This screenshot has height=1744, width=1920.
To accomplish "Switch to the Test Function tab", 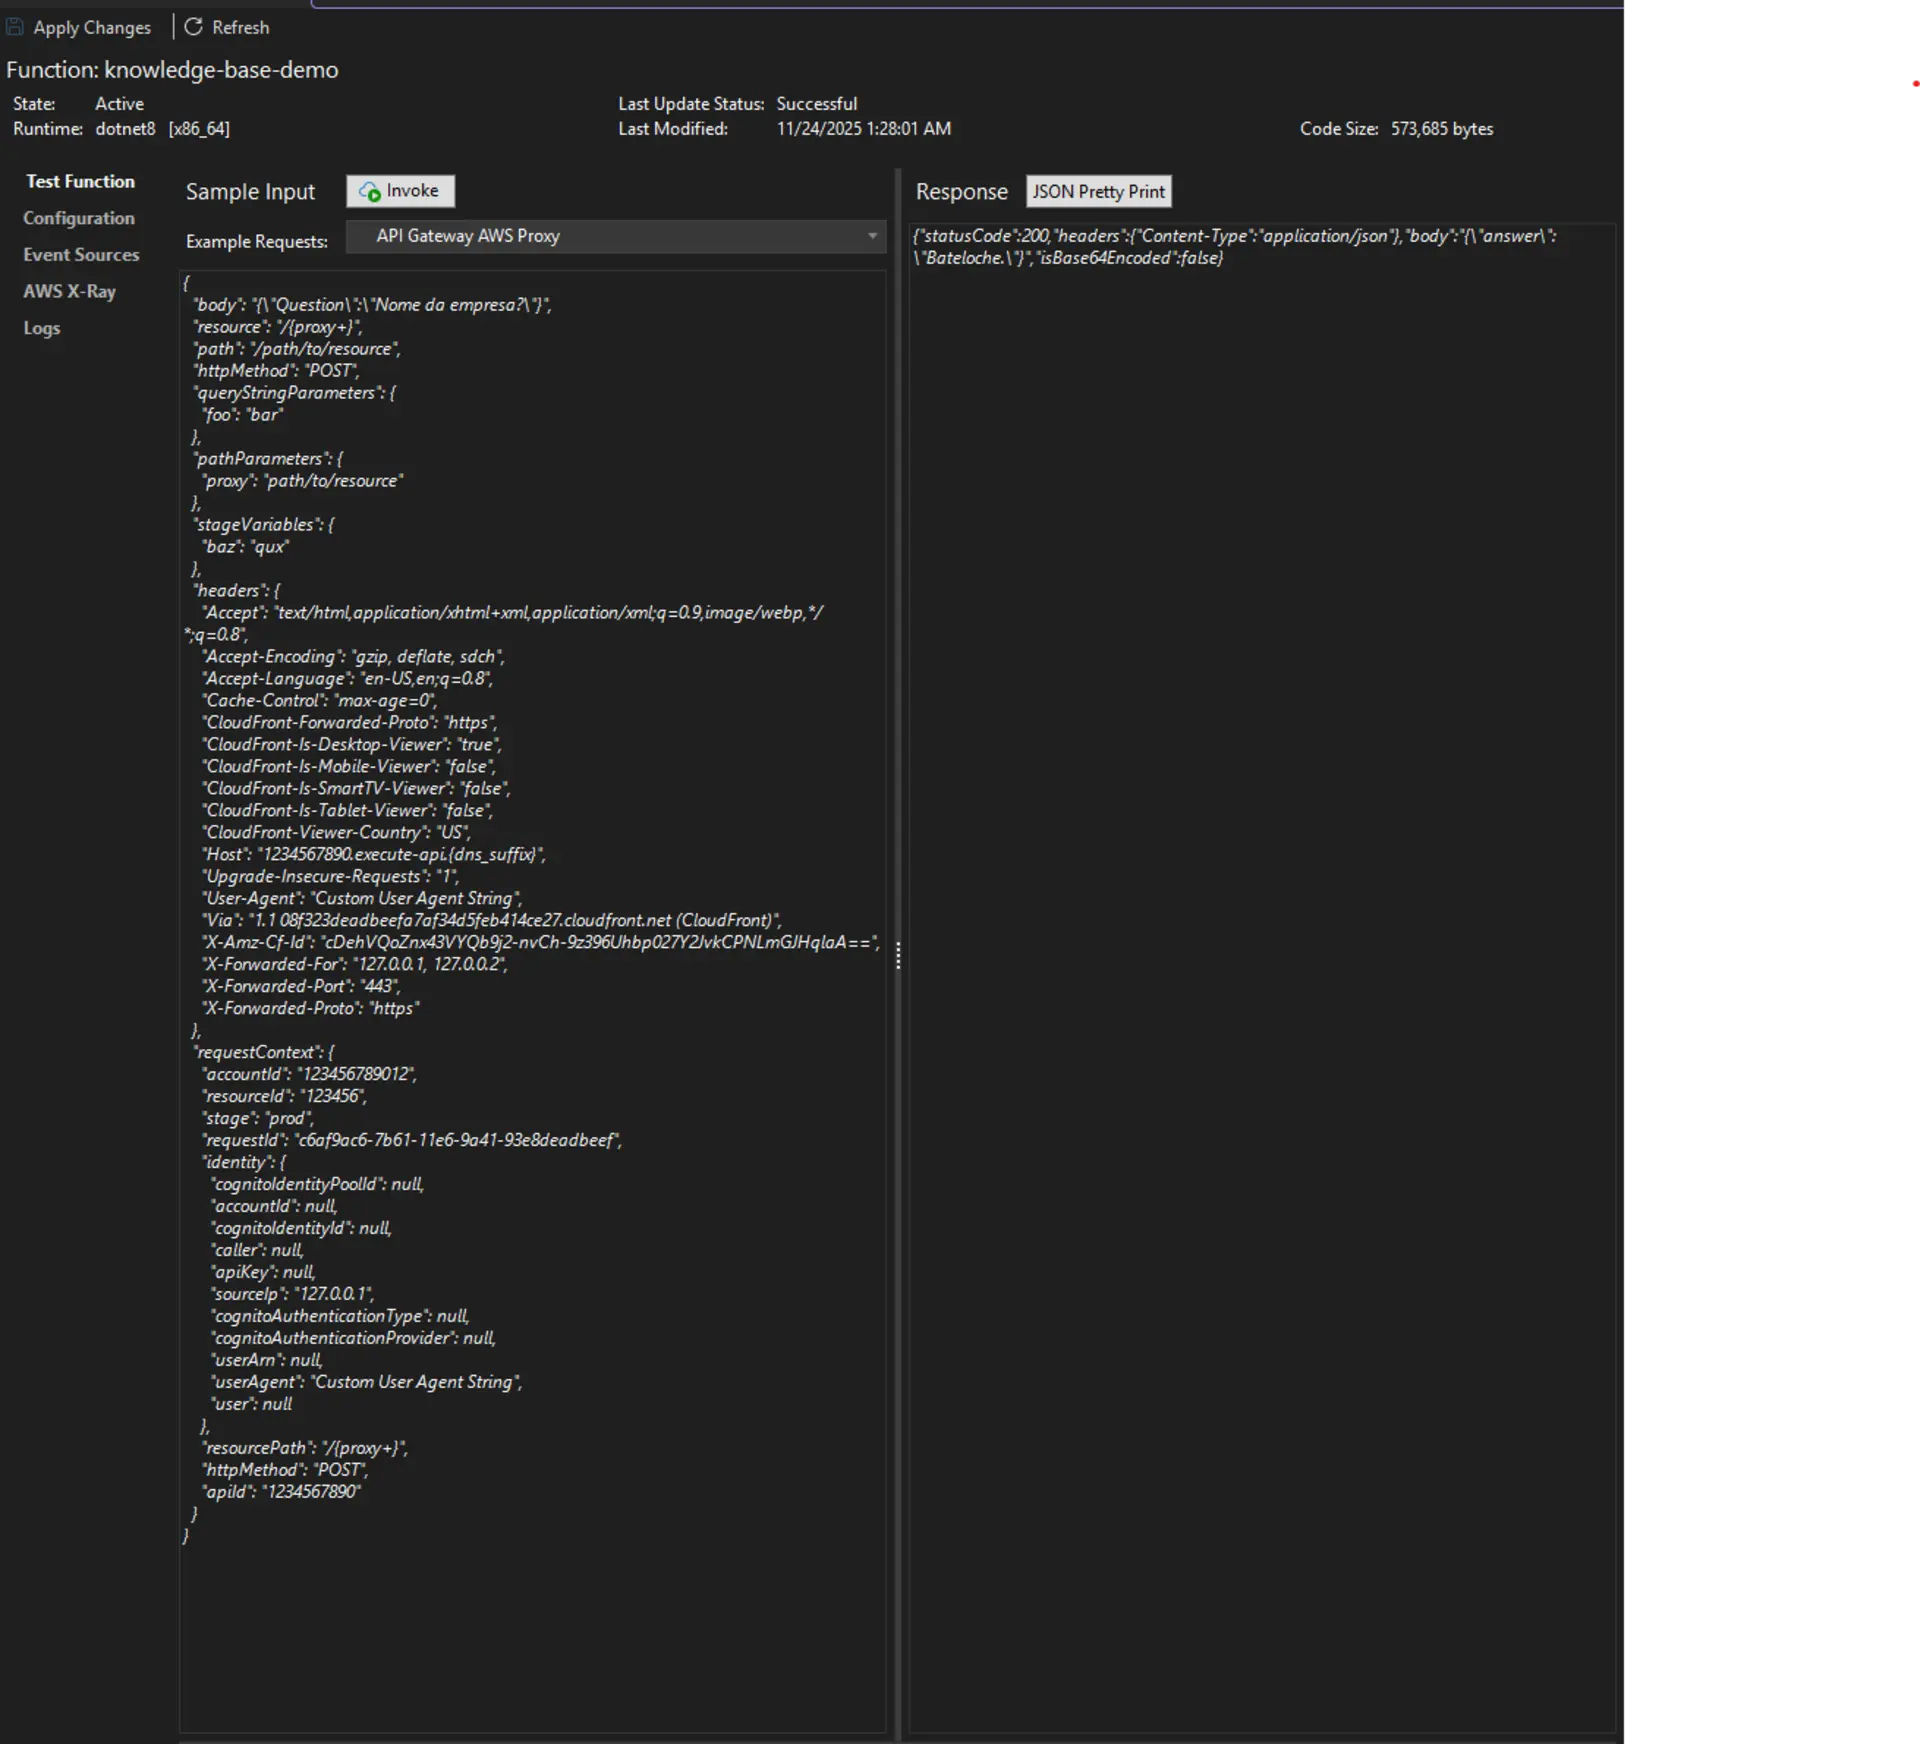I will (x=80, y=181).
